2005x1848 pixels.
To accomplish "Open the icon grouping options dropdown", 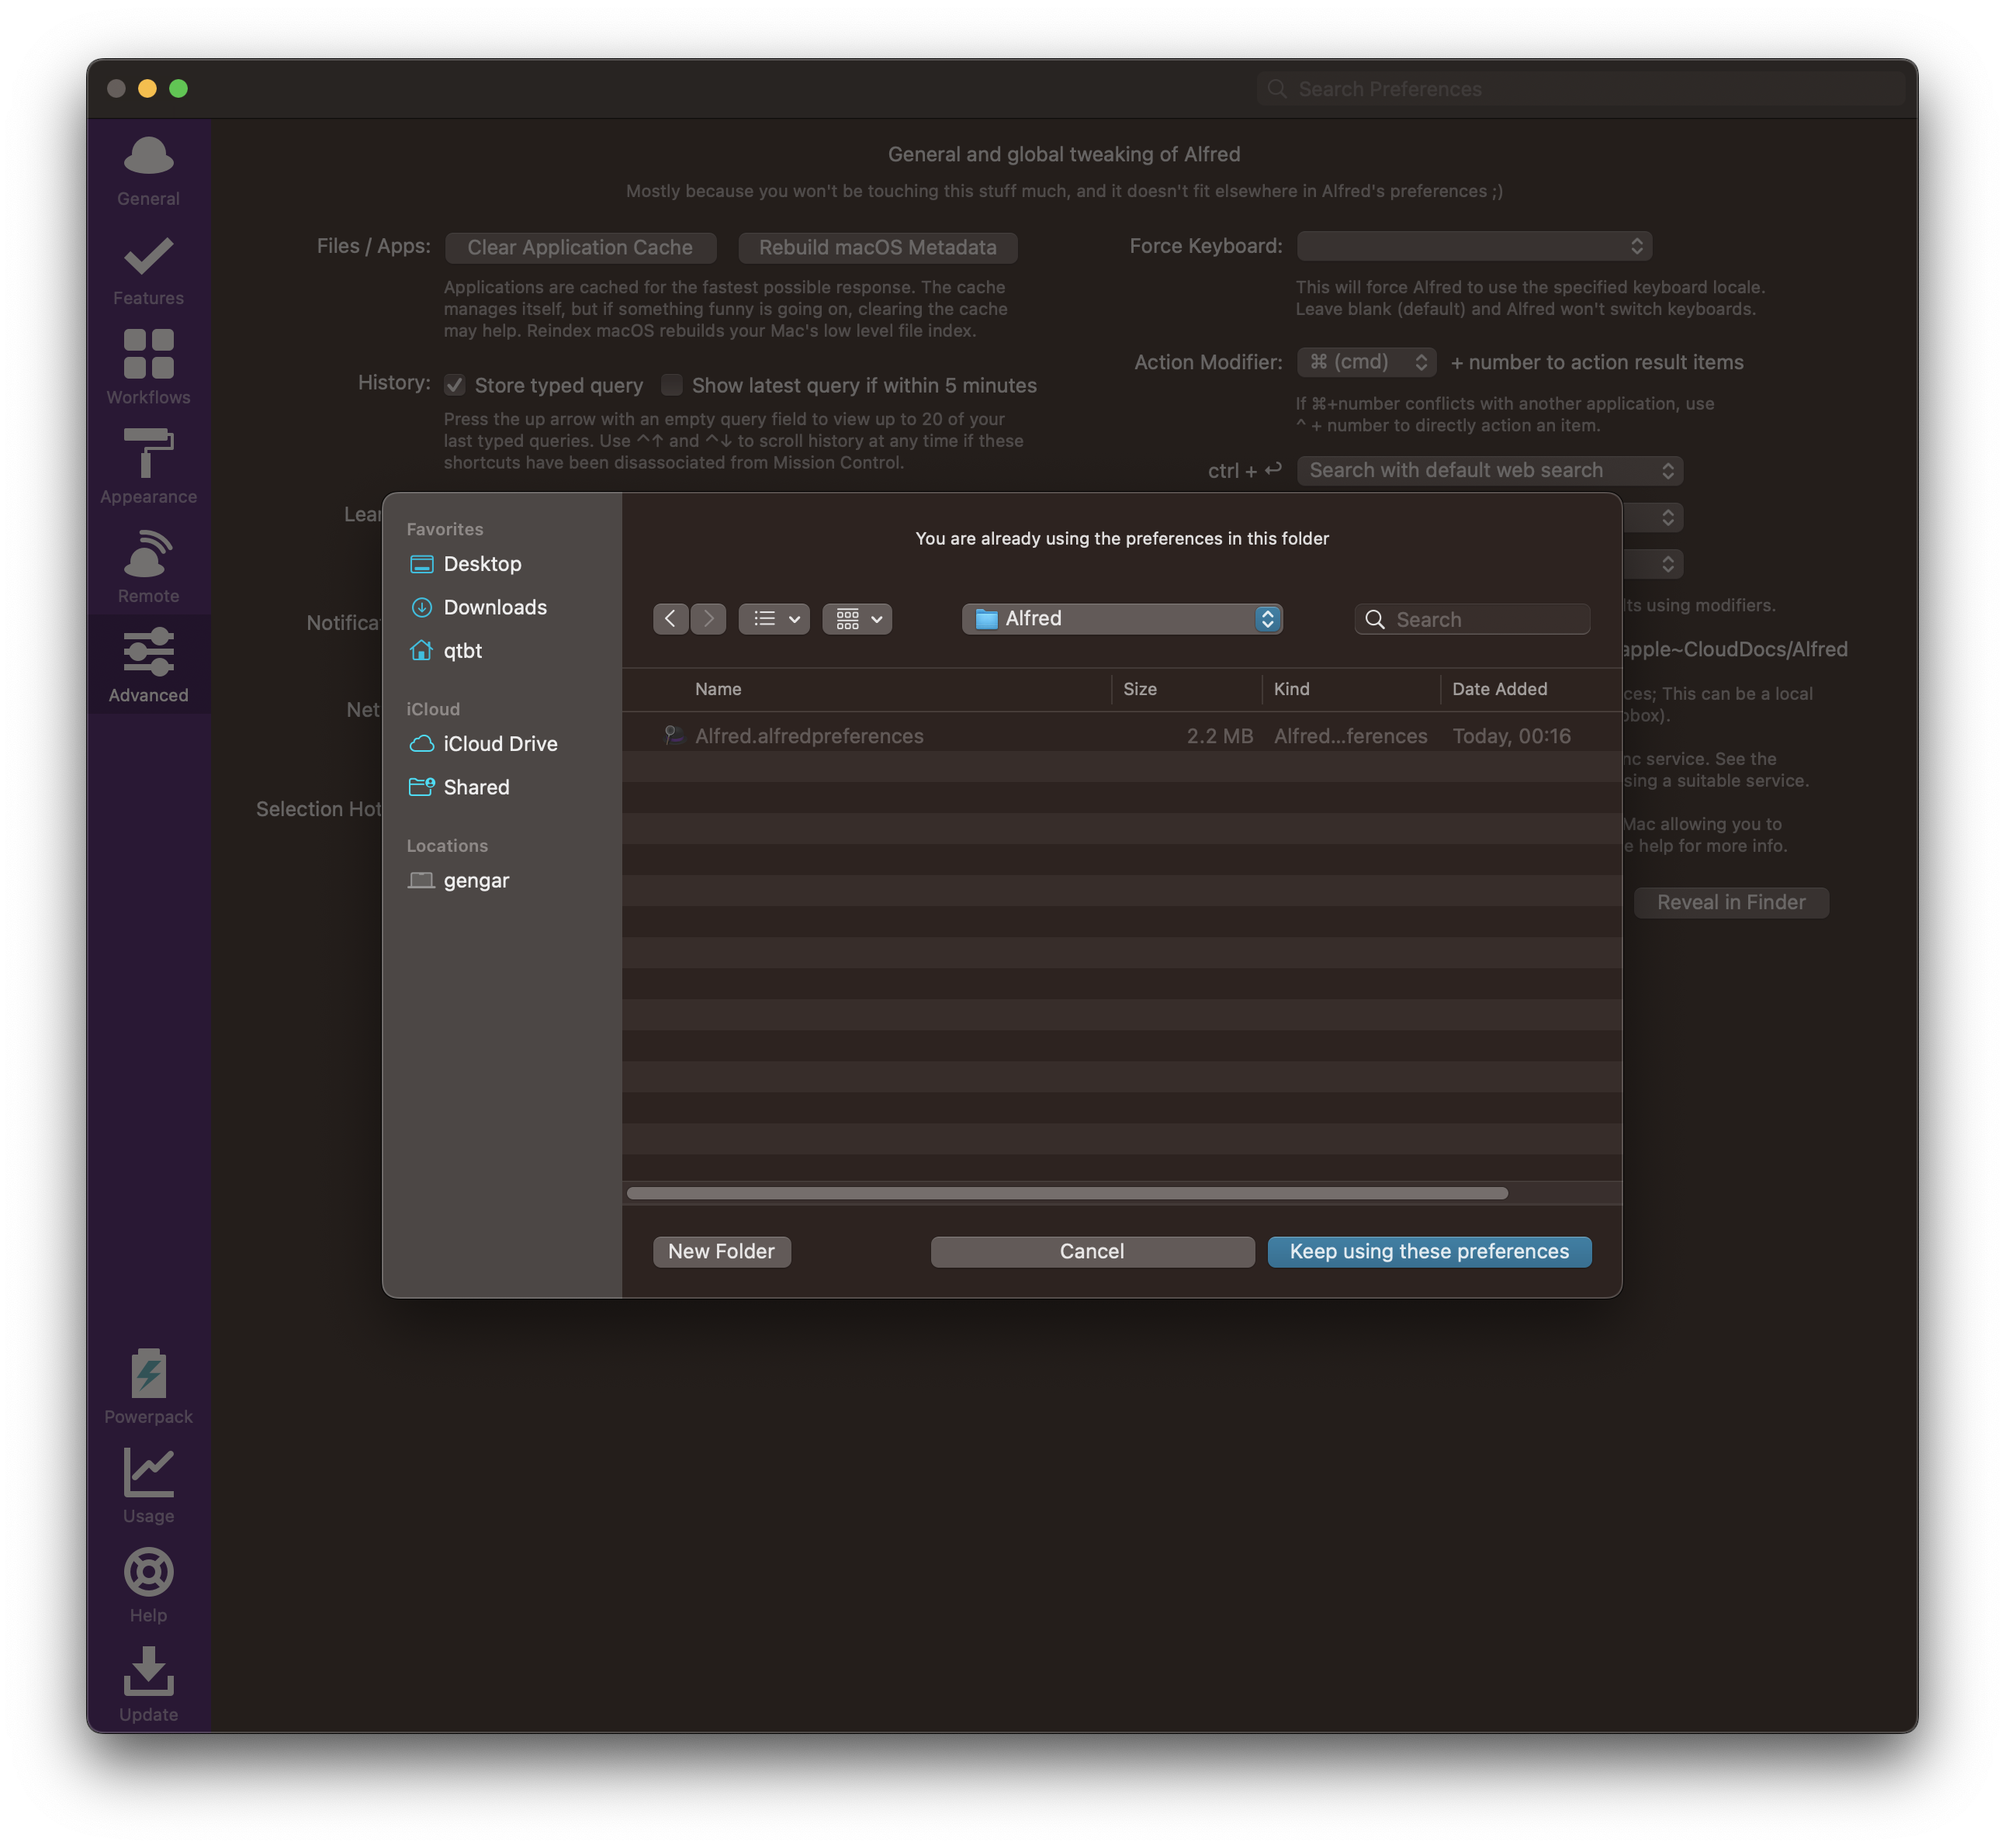I will [857, 619].
